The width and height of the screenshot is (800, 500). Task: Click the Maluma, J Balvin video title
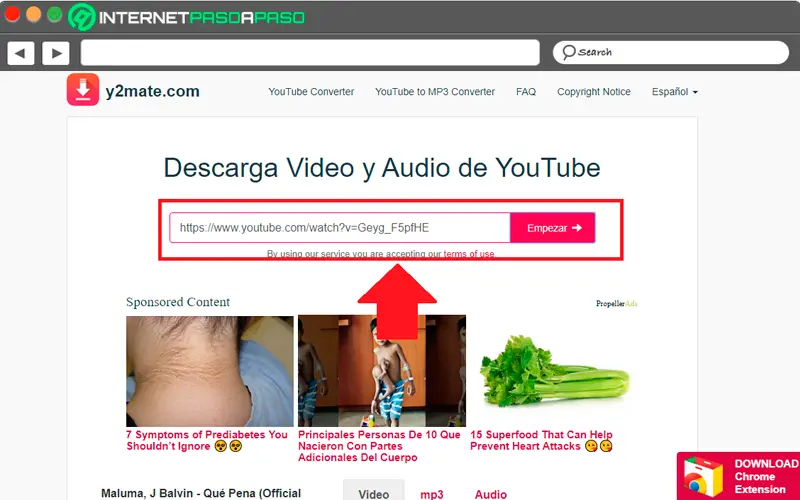201,493
